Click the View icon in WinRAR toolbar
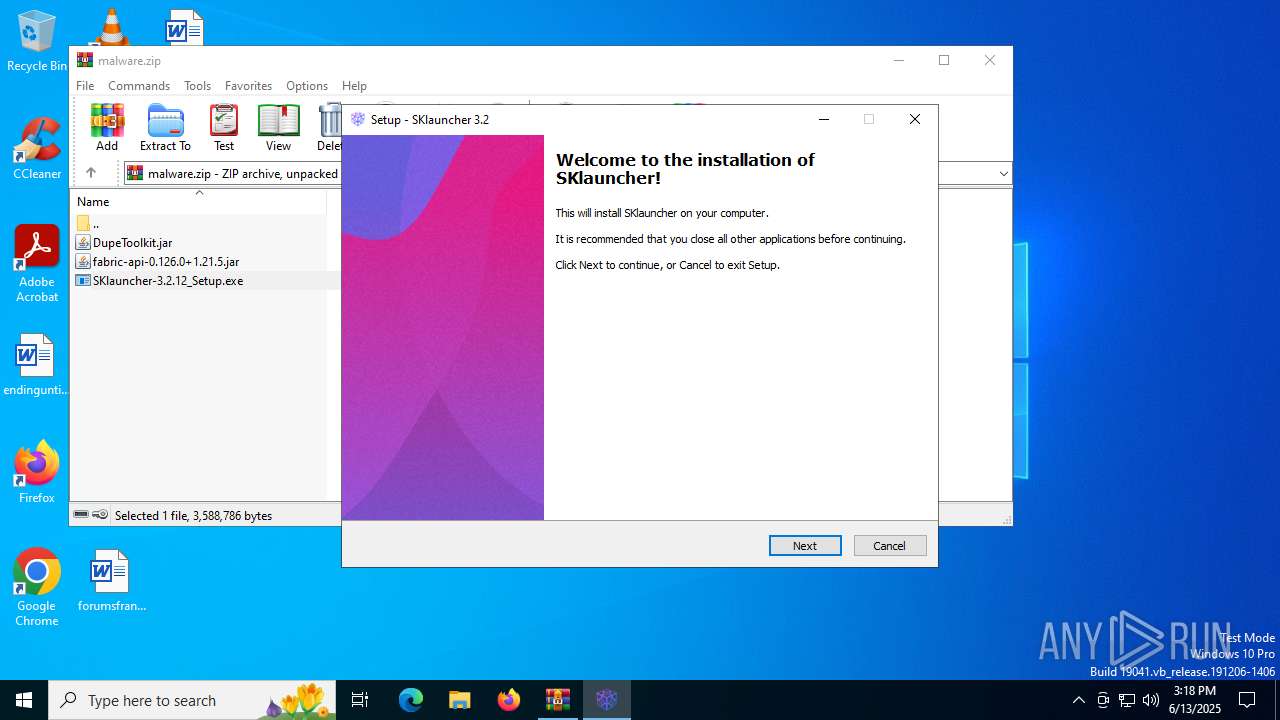The image size is (1280, 720). [278, 127]
